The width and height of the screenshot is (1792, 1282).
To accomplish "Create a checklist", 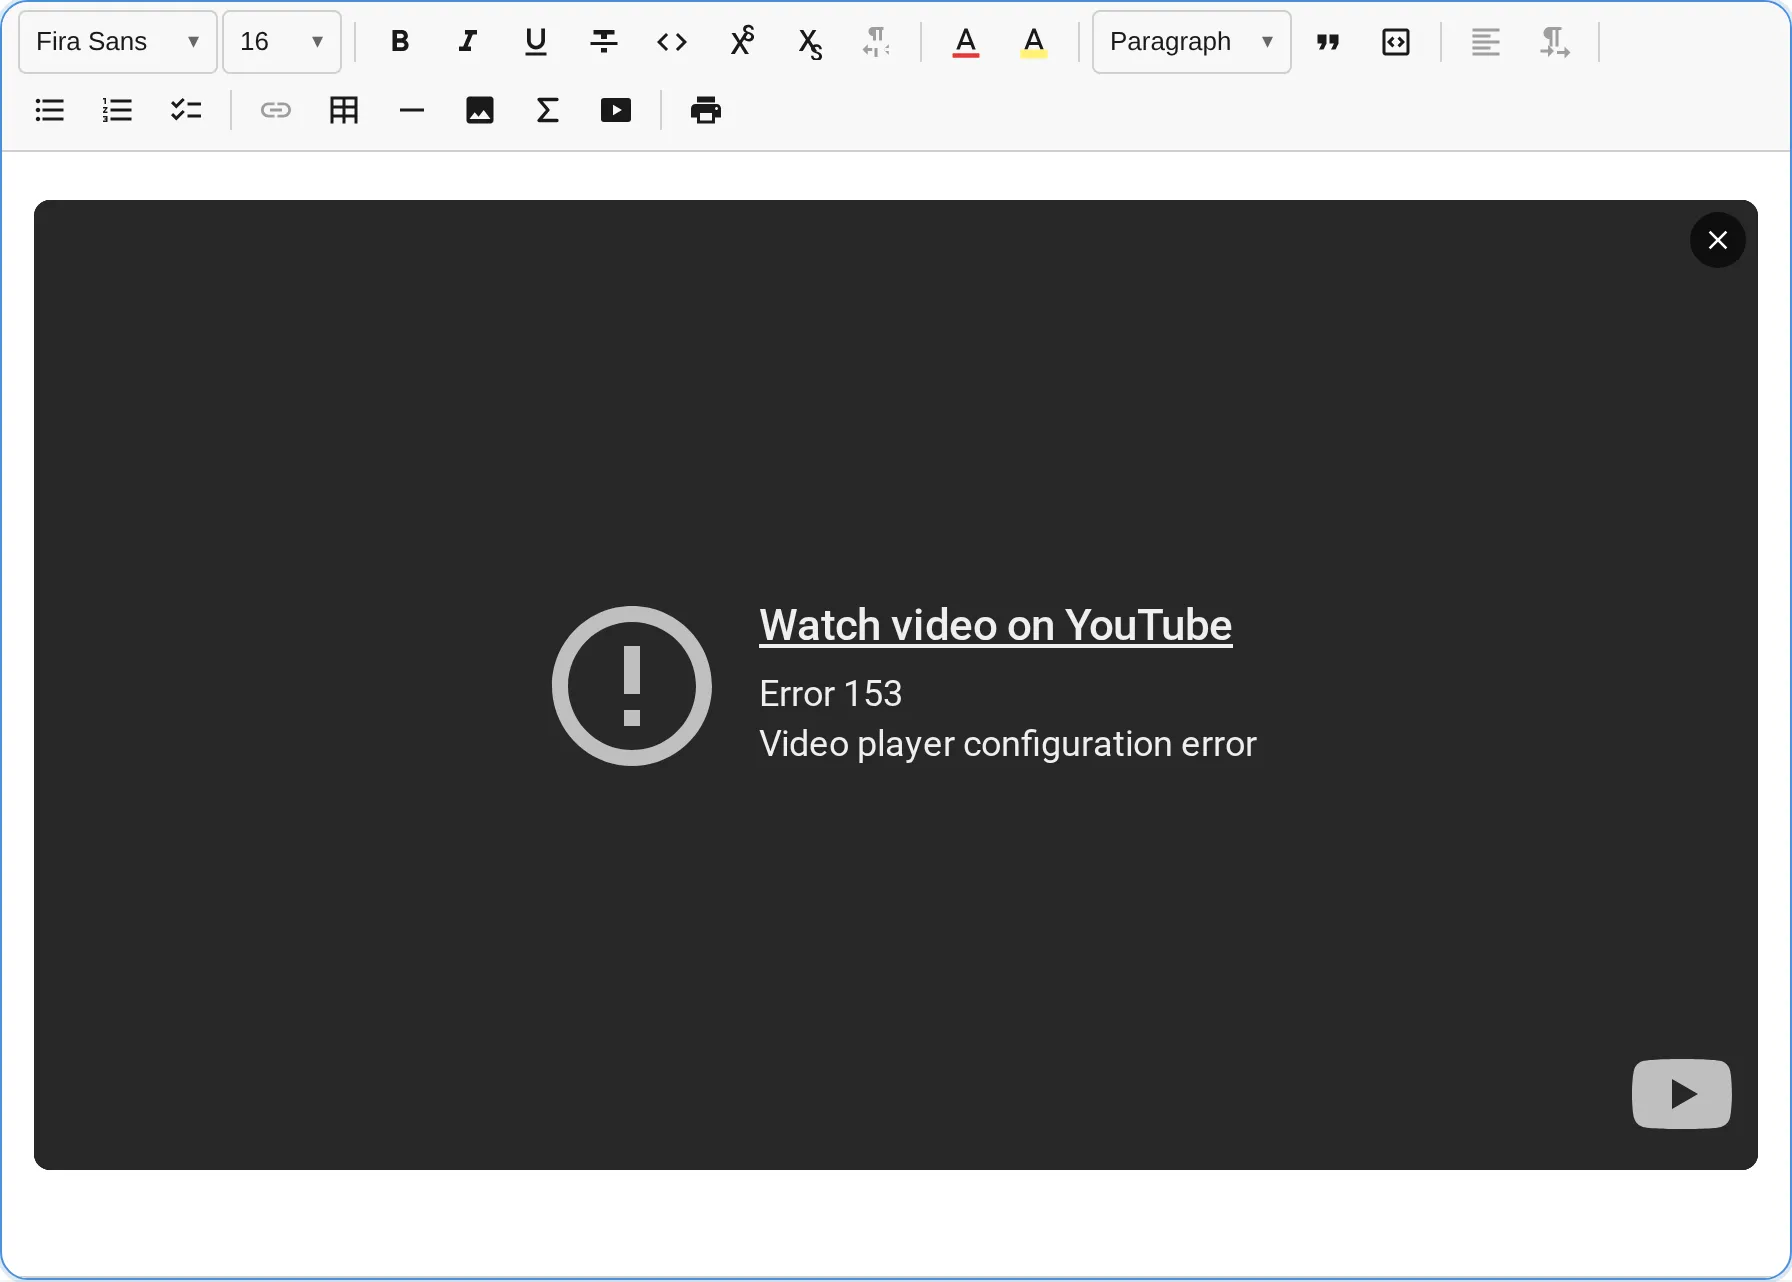I will (186, 110).
